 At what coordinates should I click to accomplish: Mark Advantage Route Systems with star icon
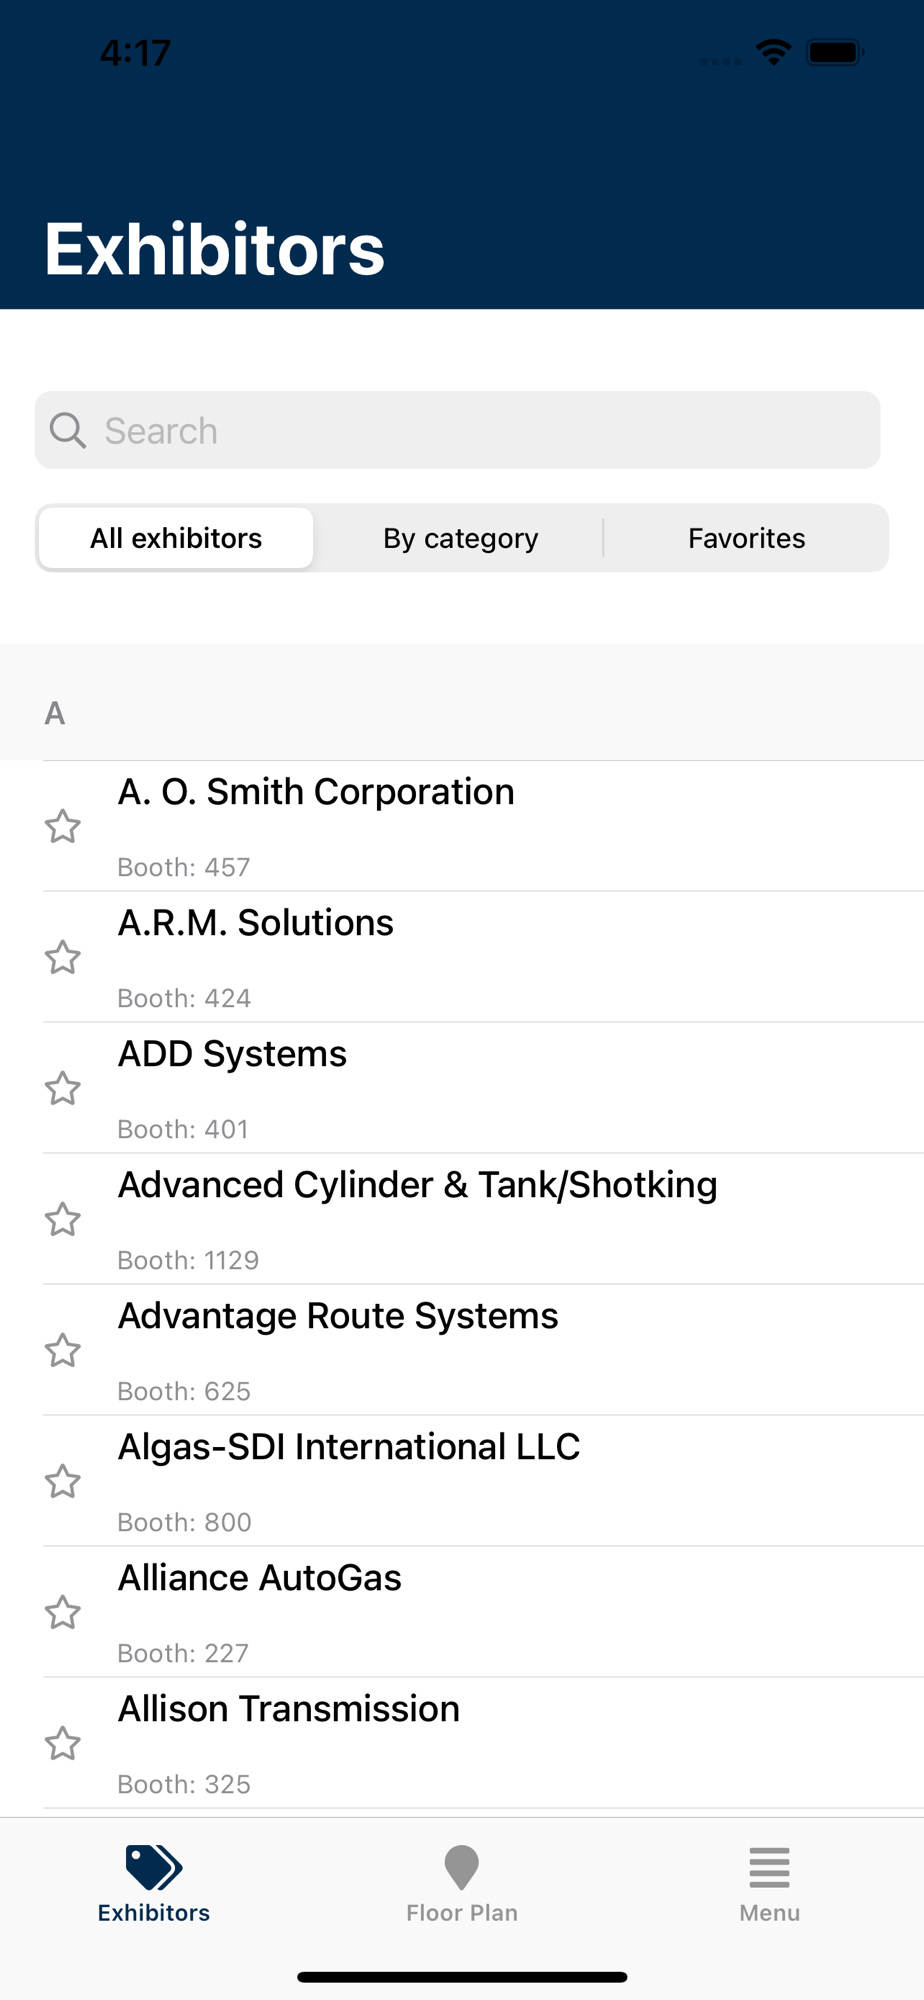(x=63, y=1350)
